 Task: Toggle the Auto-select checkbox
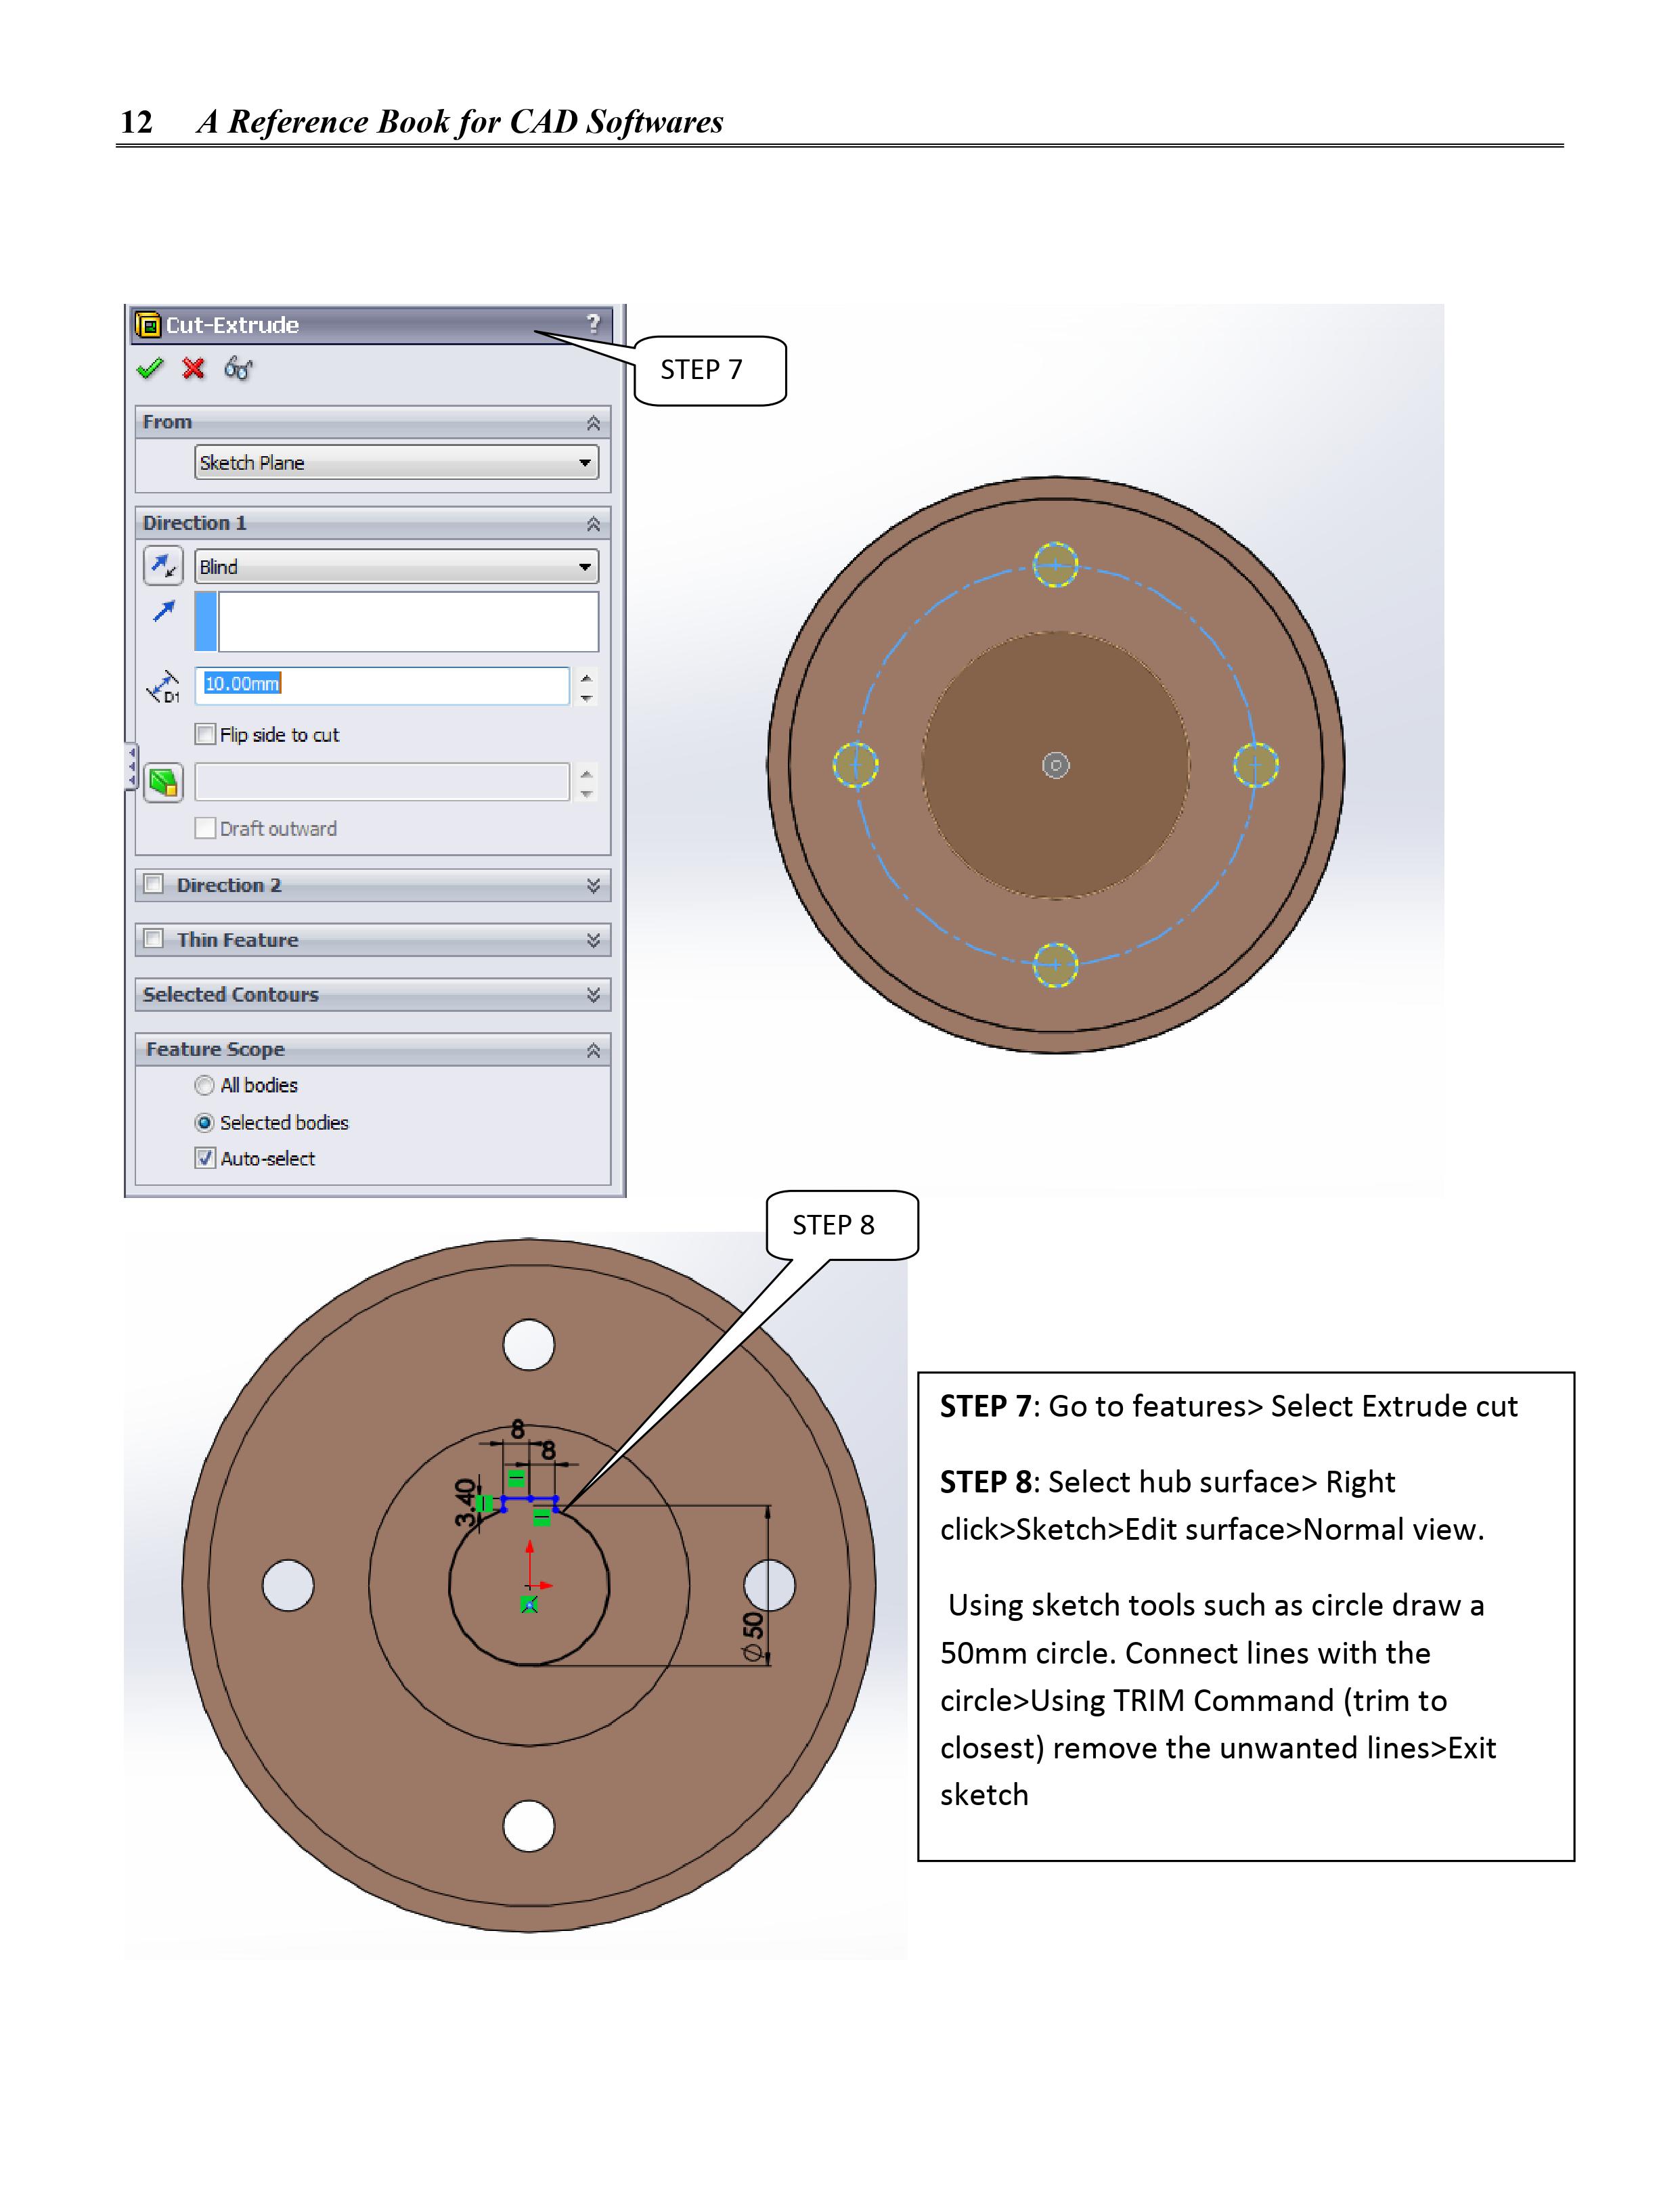(x=206, y=1159)
